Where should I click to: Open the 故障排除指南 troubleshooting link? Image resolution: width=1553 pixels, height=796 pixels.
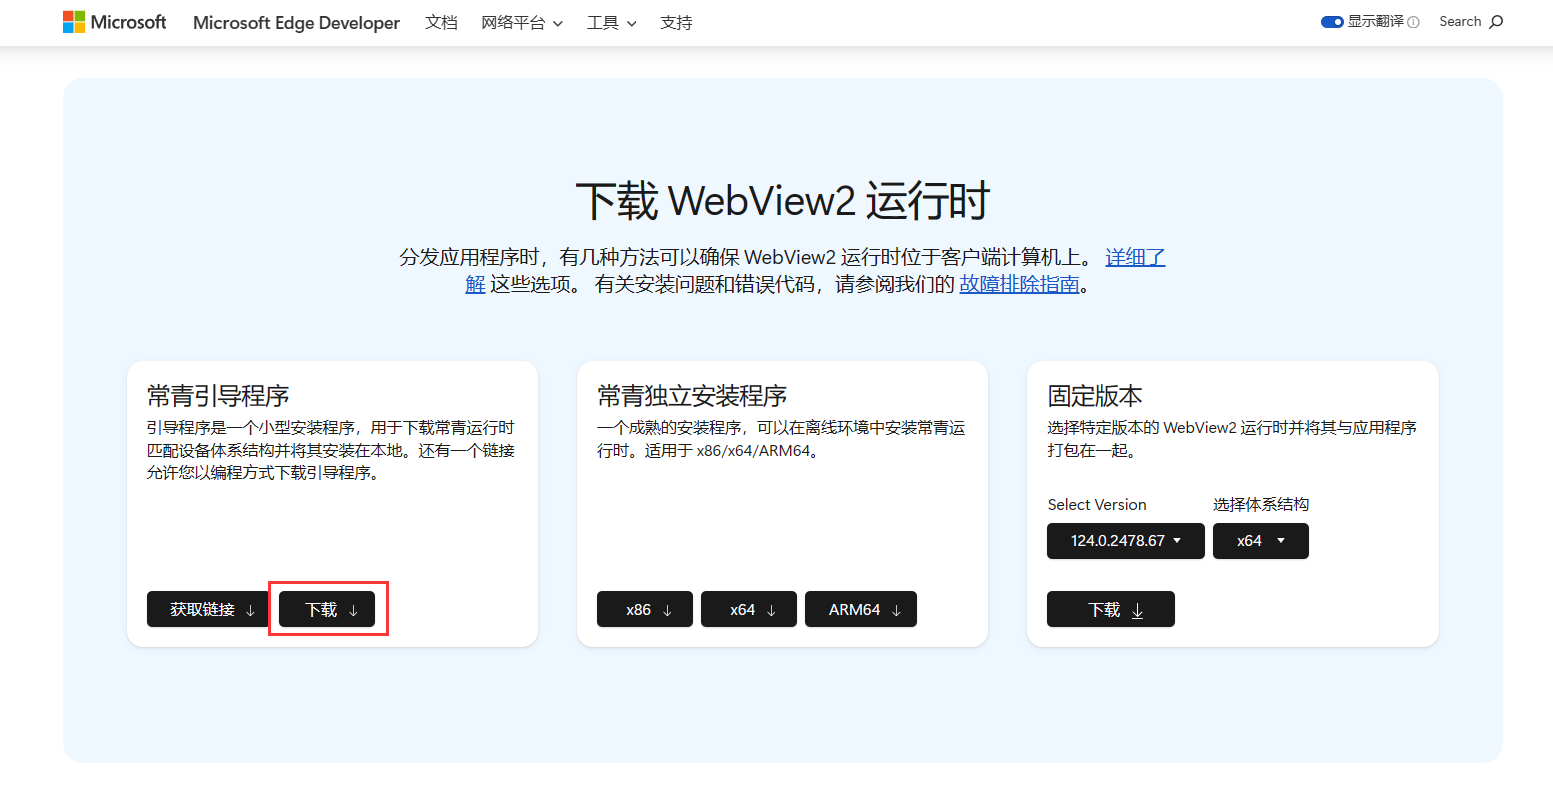click(1018, 284)
